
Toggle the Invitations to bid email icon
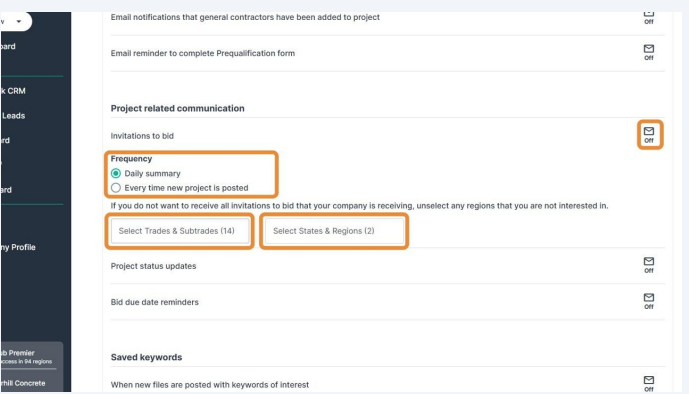pos(649,135)
